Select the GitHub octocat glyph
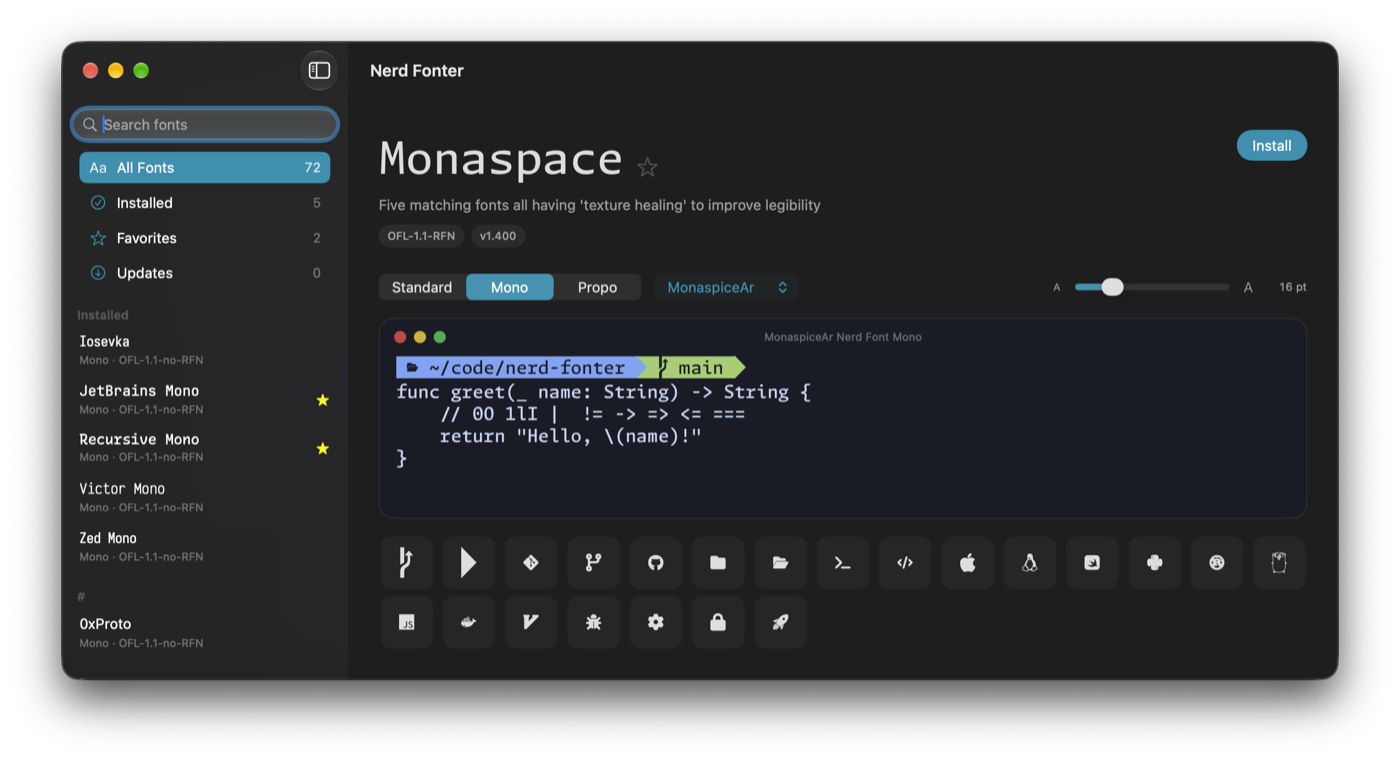 [x=656, y=563]
